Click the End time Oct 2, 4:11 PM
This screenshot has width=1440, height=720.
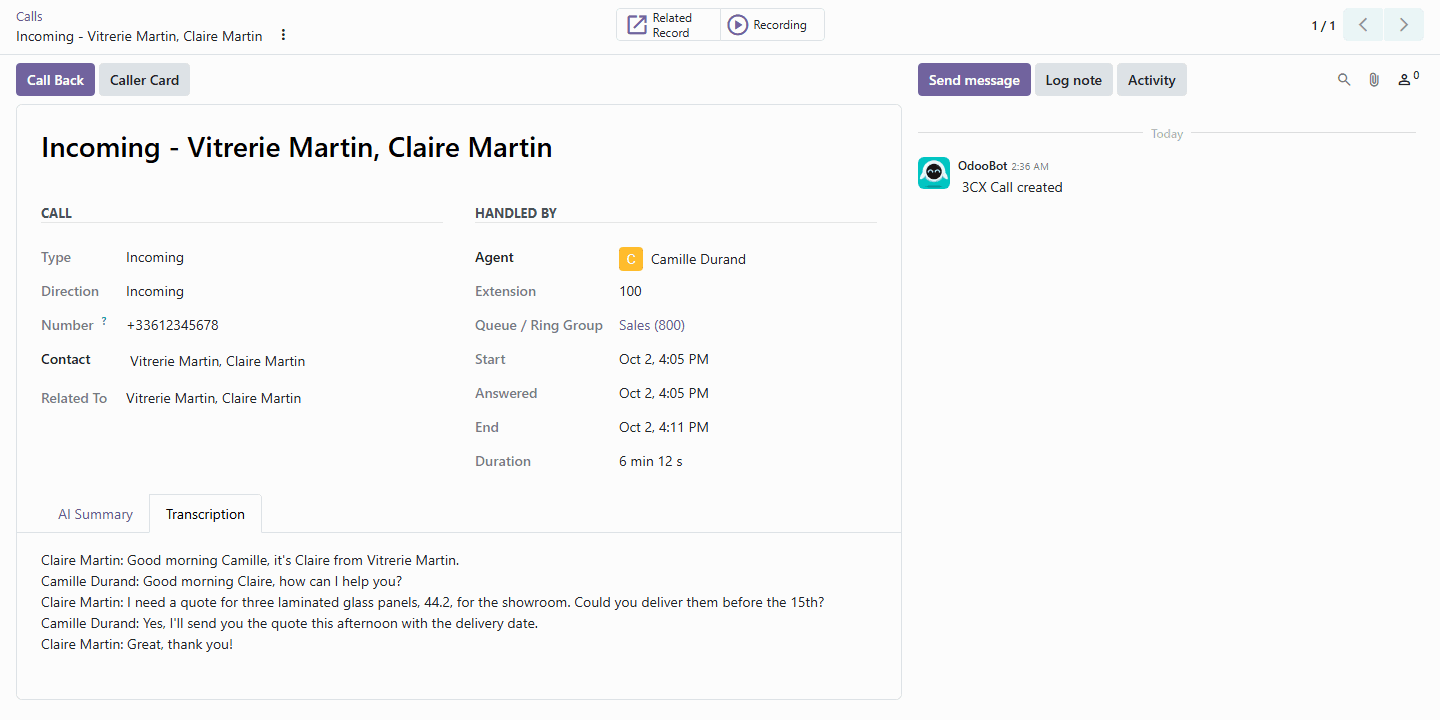[664, 427]
